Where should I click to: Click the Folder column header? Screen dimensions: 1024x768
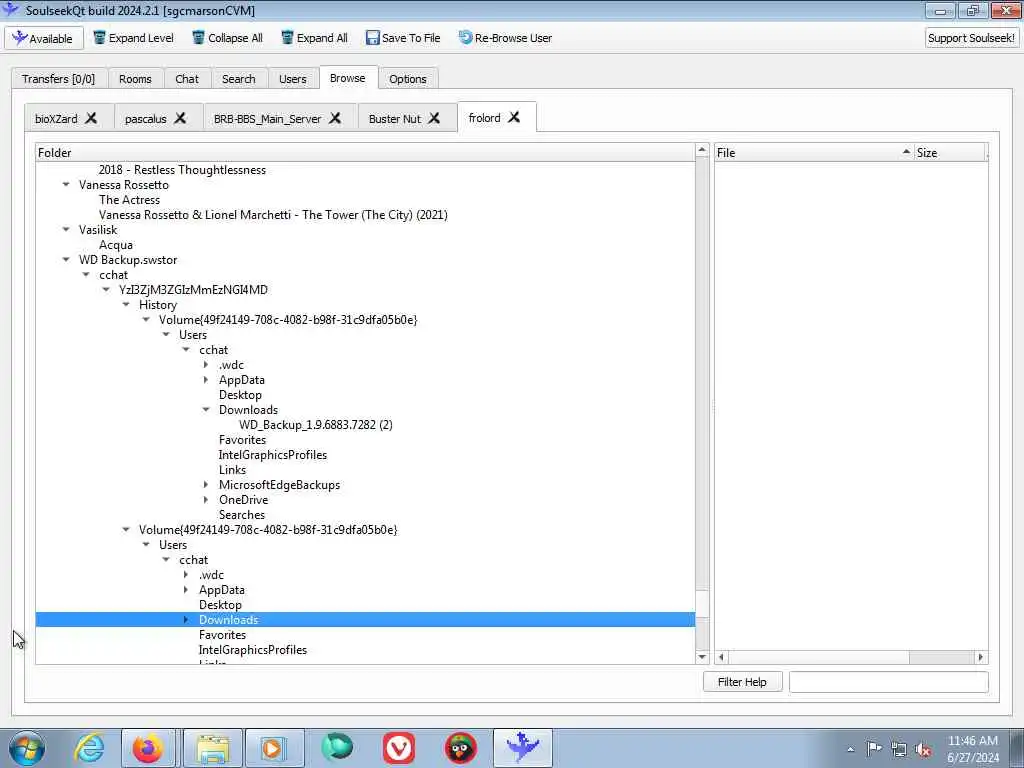365,153
